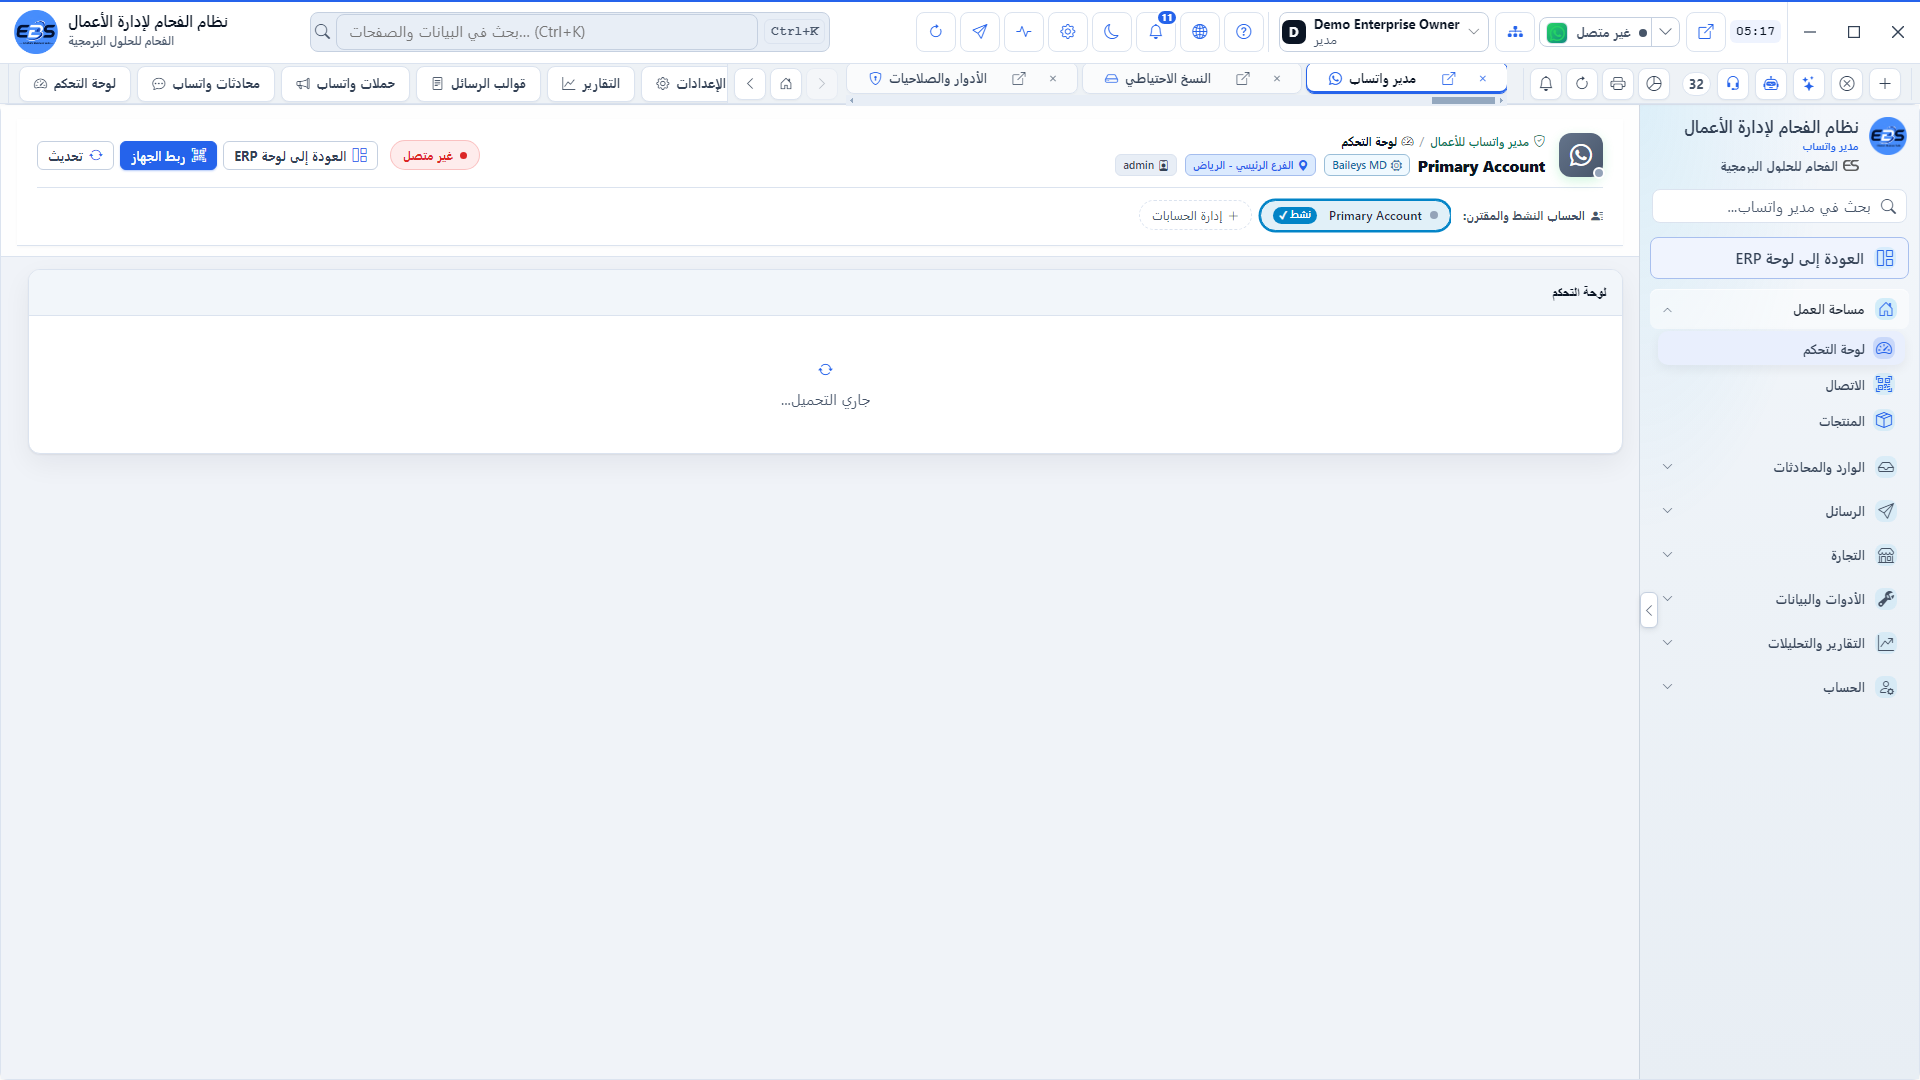This screenshot has height=1080, width=1920.
Task: Expand the WhatsApp غير متصل status dropdown arrow
Action: click(x=1665, y=32)
